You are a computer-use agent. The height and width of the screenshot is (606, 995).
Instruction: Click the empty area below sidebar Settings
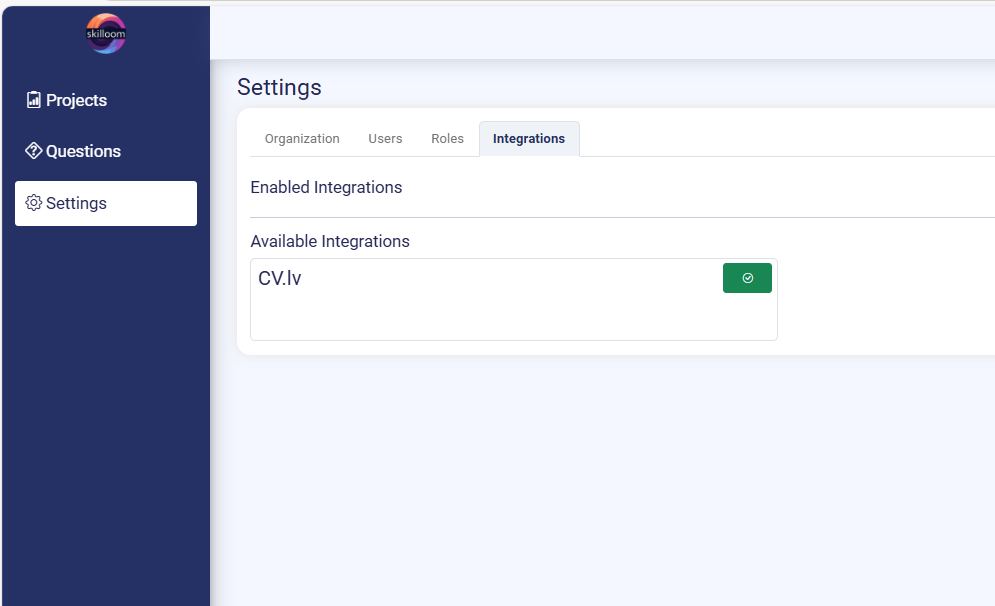[x=106, y=400]
